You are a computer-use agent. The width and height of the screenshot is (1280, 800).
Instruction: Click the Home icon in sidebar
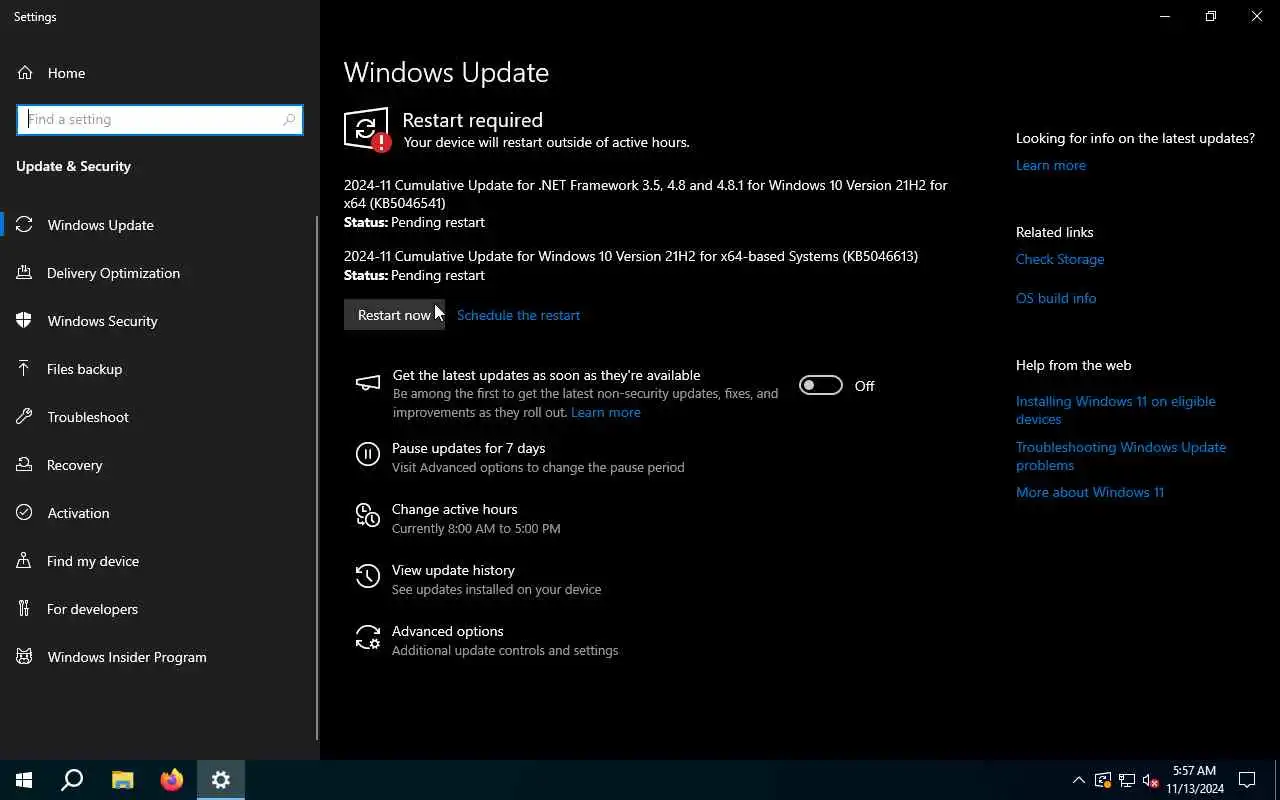click(x=25, y=73)
